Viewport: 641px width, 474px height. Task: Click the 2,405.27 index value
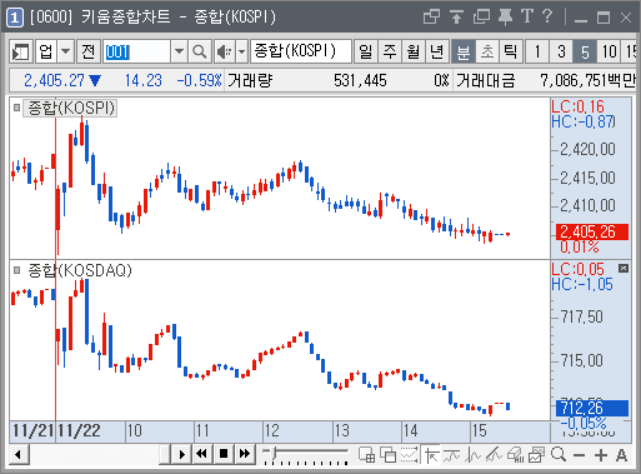(54, 81)
